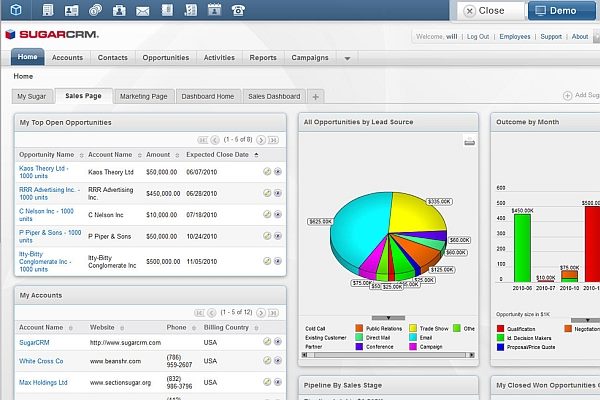Open the Employees link
Viewport: 600px width, 400px height.
coord(515,37)
